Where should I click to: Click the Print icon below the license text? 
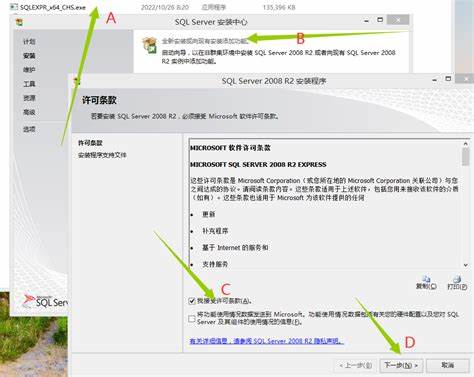(x=457, y=279)
